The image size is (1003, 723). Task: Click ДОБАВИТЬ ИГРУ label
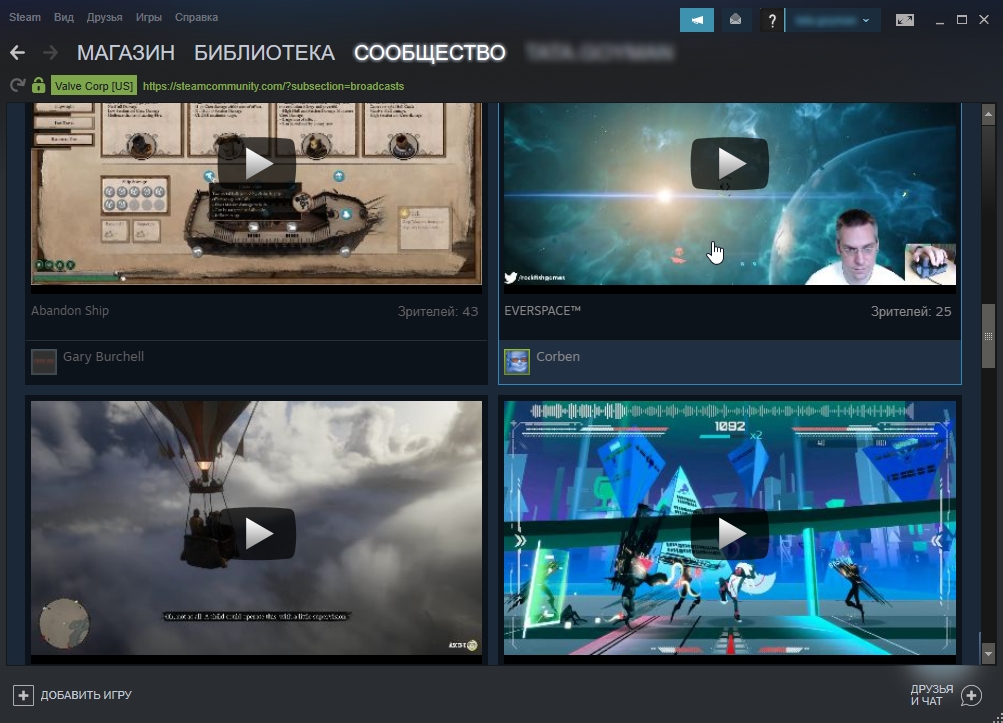click(86, 695)
